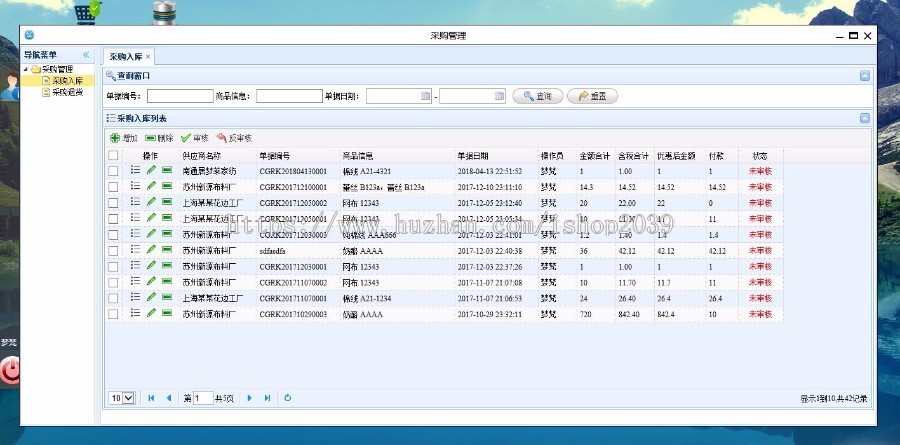Open calendar picker for start date field
The width and height of the screenshot is (900, 445).
pos(425,96)
